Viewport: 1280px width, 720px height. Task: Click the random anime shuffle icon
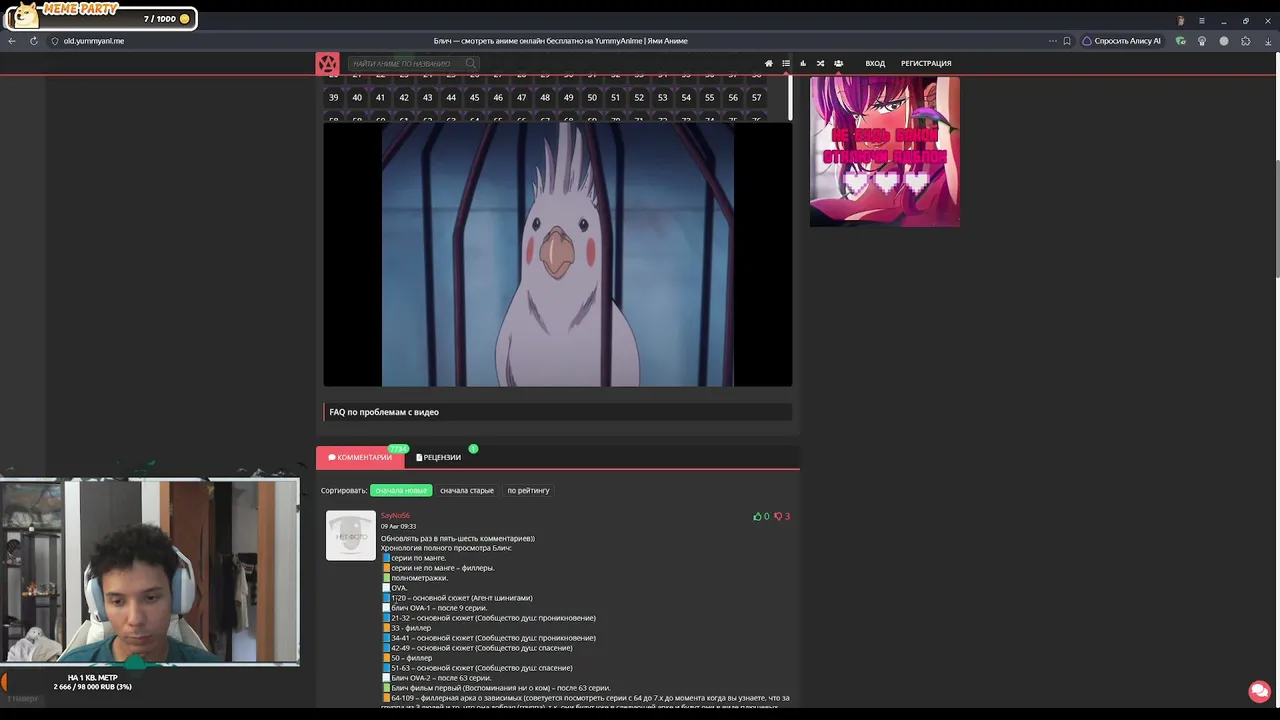coord(820,64)
